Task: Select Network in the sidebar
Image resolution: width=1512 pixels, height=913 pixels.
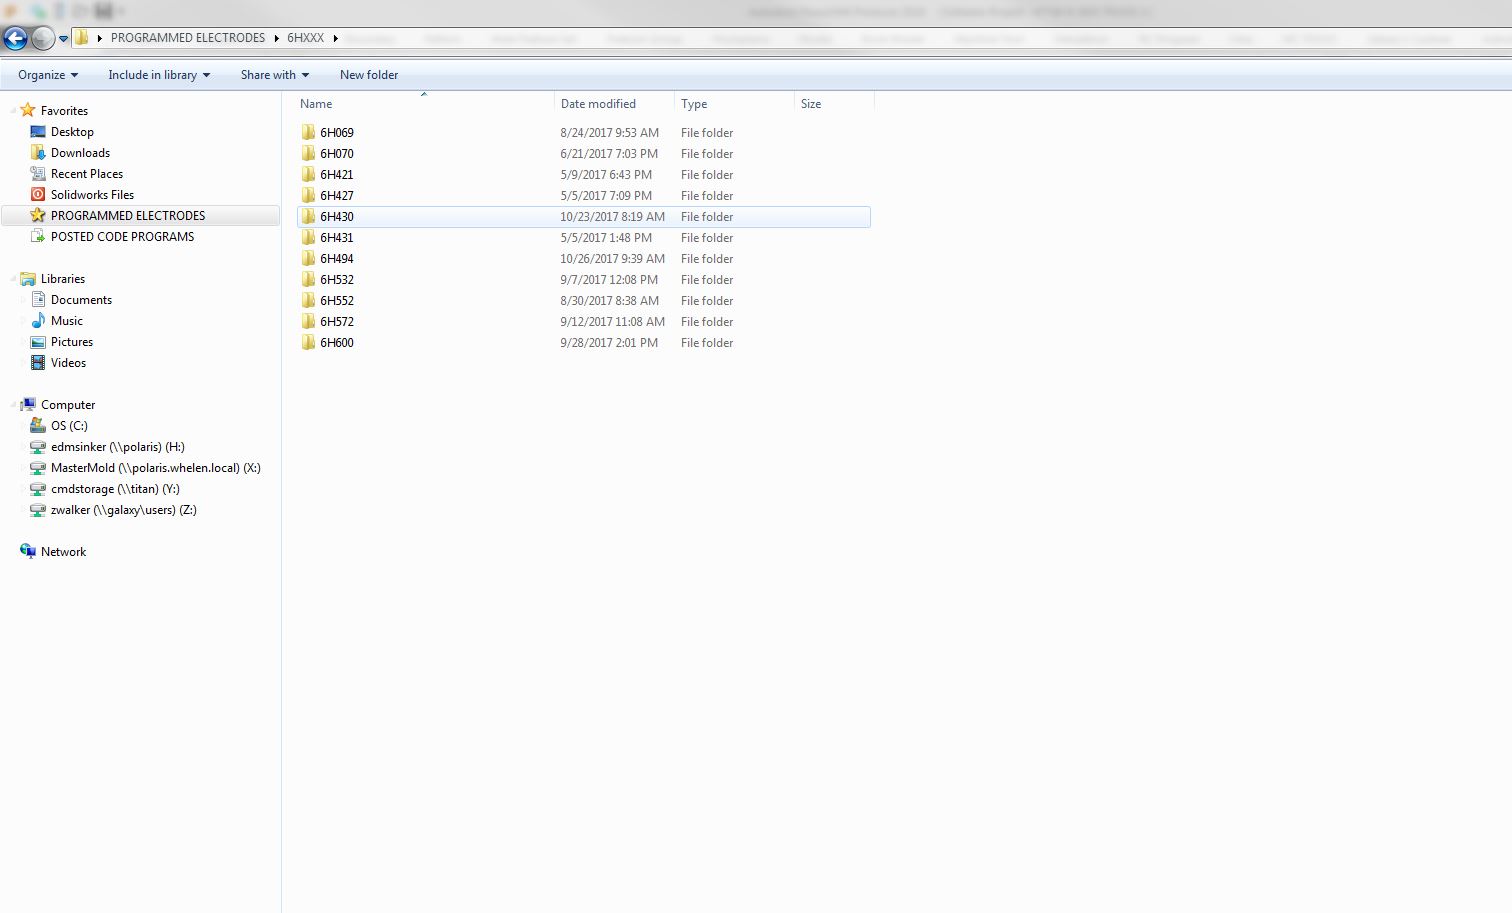Action: click(x=63, y=551)
